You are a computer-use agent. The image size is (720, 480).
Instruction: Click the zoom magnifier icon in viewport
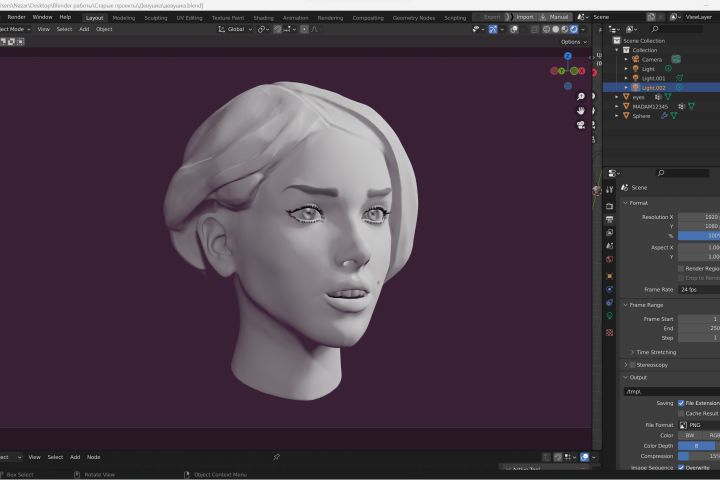581,96
